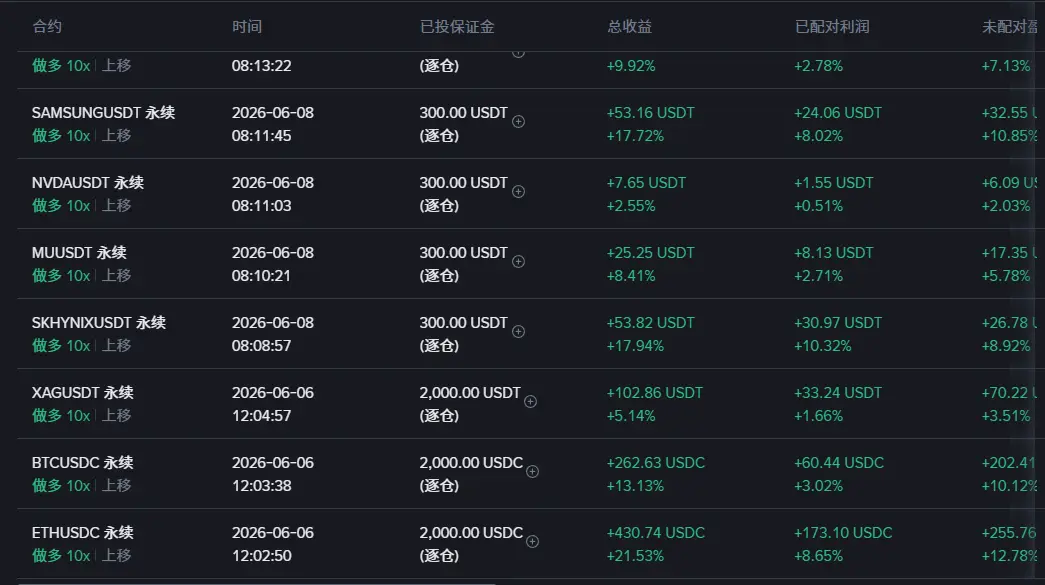Sort by the 总收益 column header
Image resolution: width=1045 pixels, height=585 pixels.
[x=629, y=27]
